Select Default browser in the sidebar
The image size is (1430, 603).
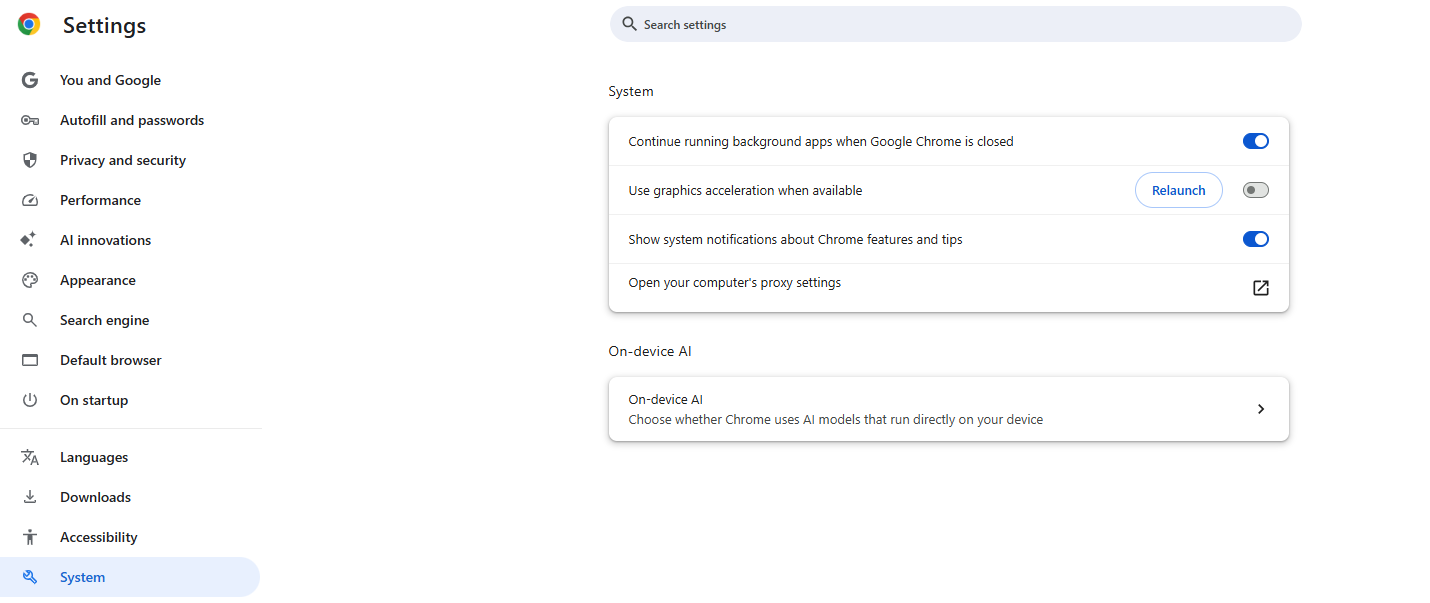click(110, 360)
